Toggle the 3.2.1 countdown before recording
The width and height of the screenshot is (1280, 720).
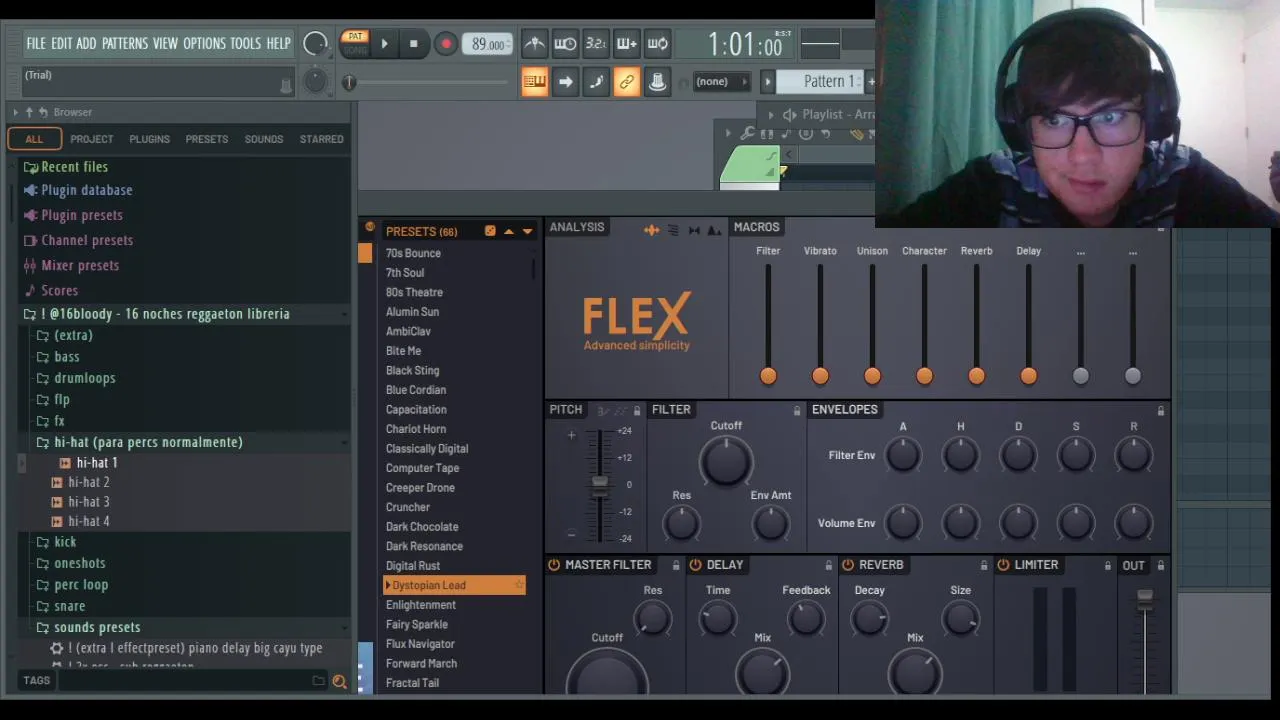pos(596,43)
